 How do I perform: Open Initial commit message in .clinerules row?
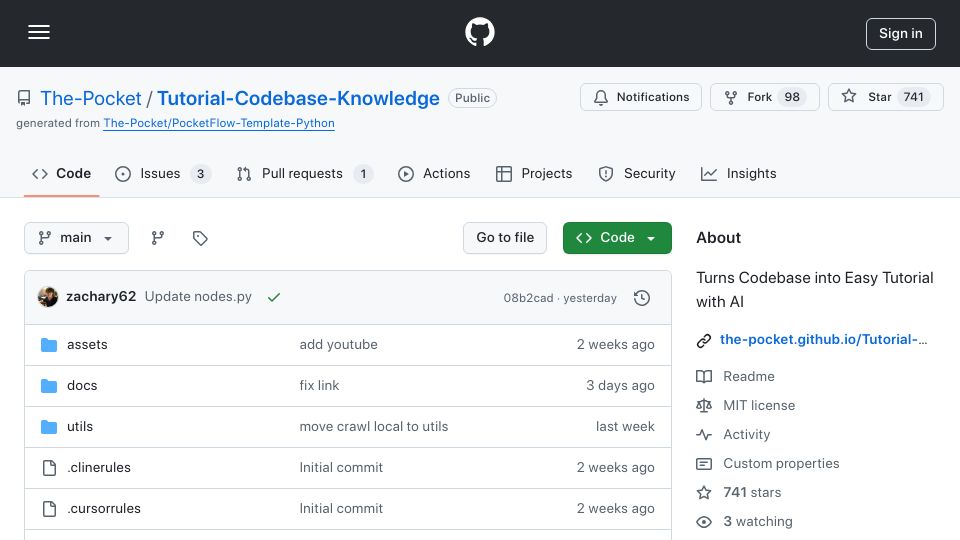(341, 468)
